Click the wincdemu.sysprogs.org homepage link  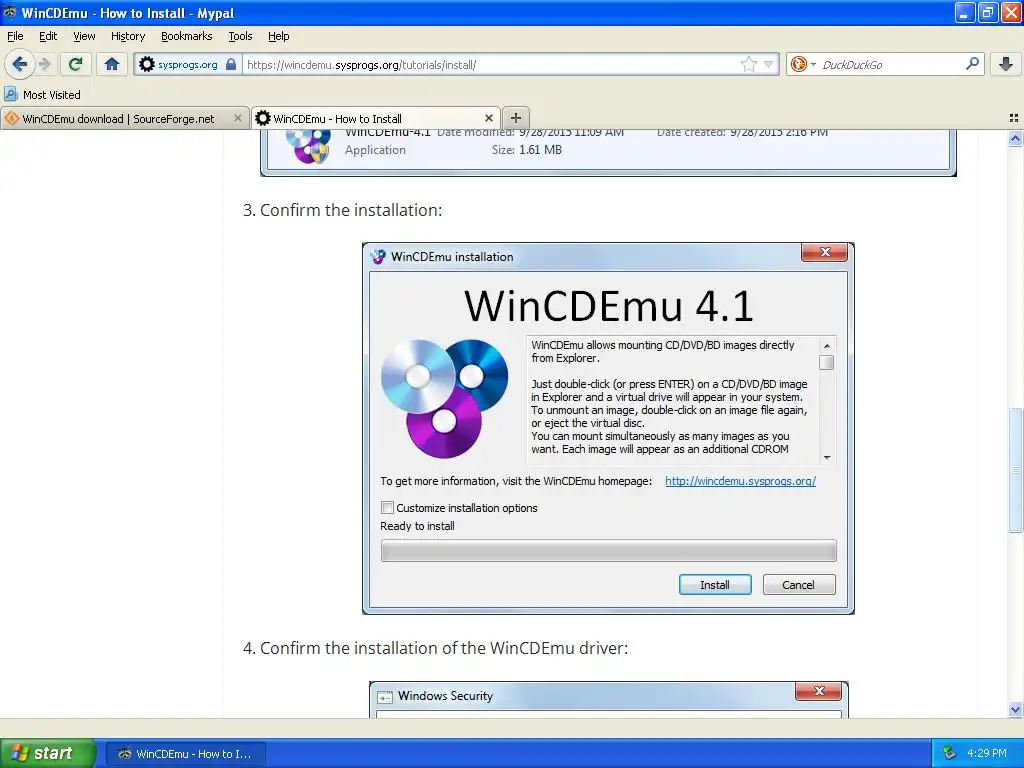pos(741,481)
